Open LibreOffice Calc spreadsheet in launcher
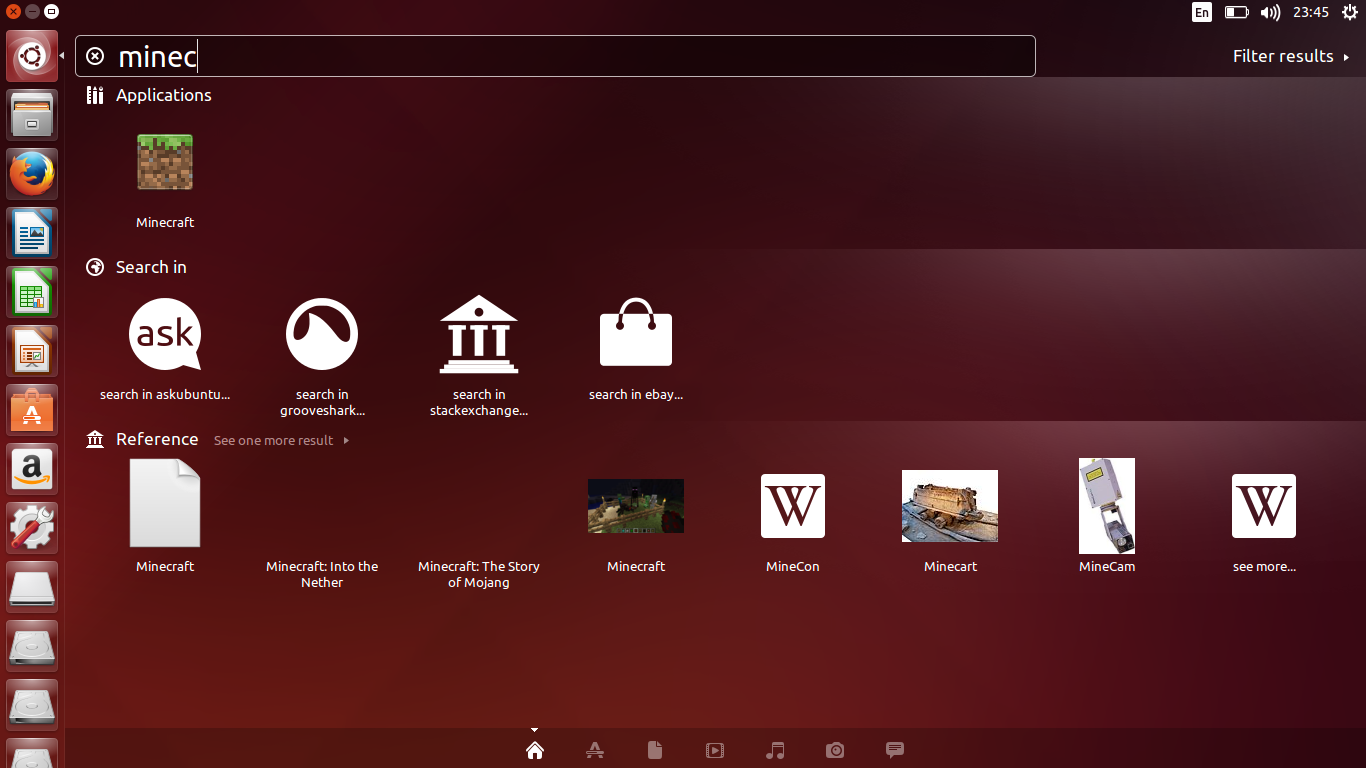Screen dimensions: 1366x768 (x=33, y=292)
